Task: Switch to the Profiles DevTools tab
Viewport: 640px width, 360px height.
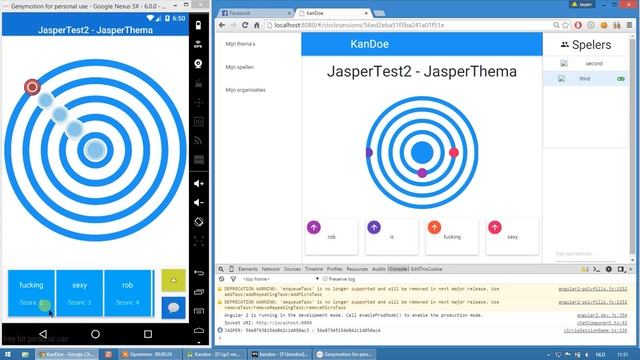Action: click(x=334, y=269)
